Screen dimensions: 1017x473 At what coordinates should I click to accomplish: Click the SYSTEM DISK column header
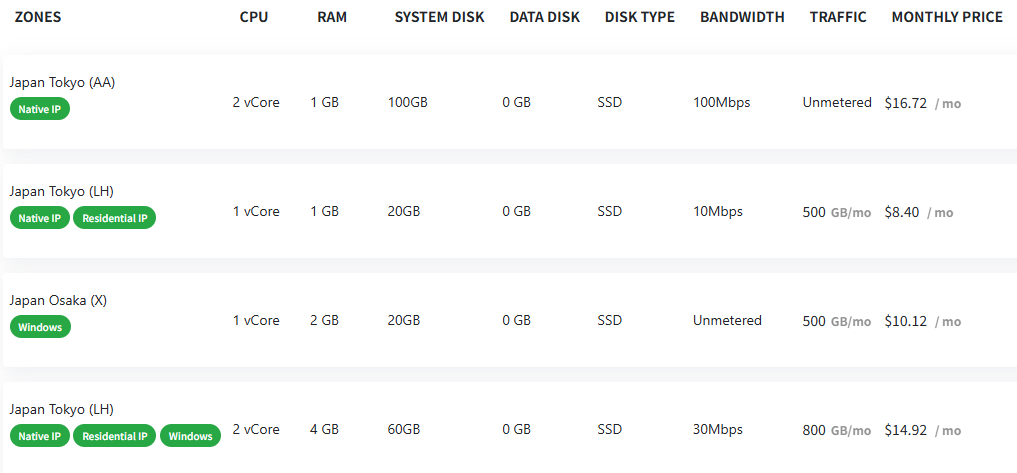pyautogui.click(x=440, y=18)
